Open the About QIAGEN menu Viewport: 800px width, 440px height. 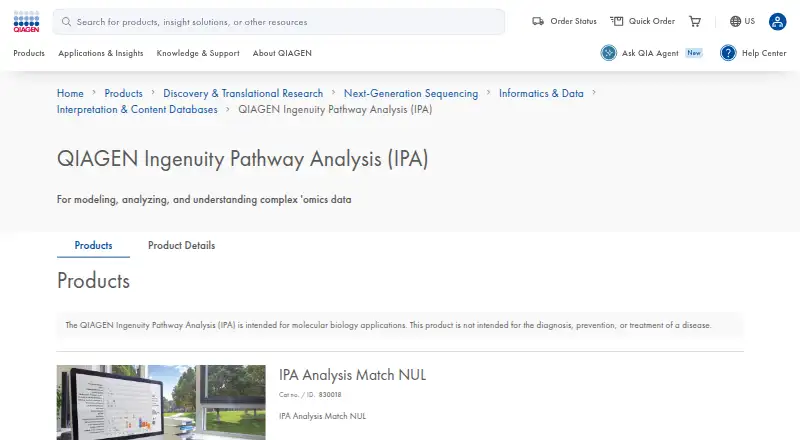(282, 53)
